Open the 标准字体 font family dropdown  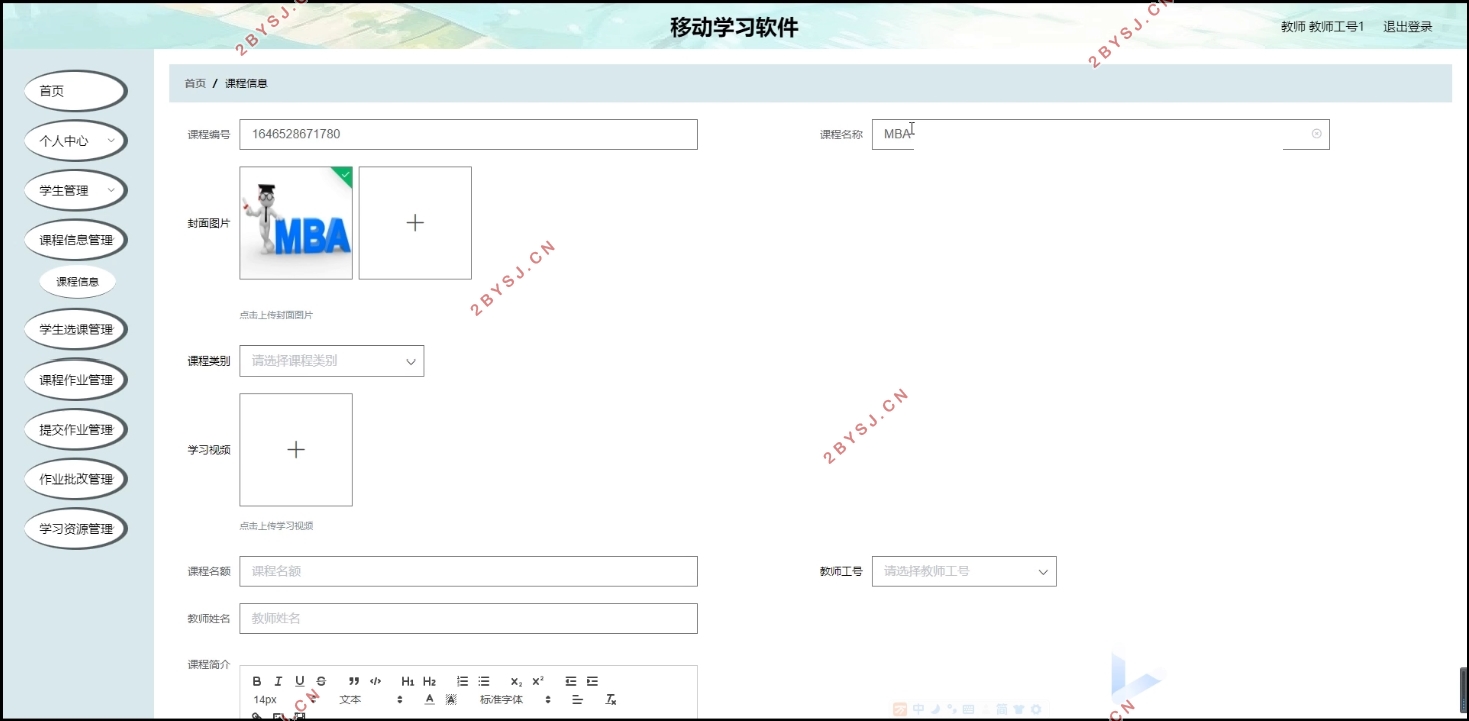(516, 699)
